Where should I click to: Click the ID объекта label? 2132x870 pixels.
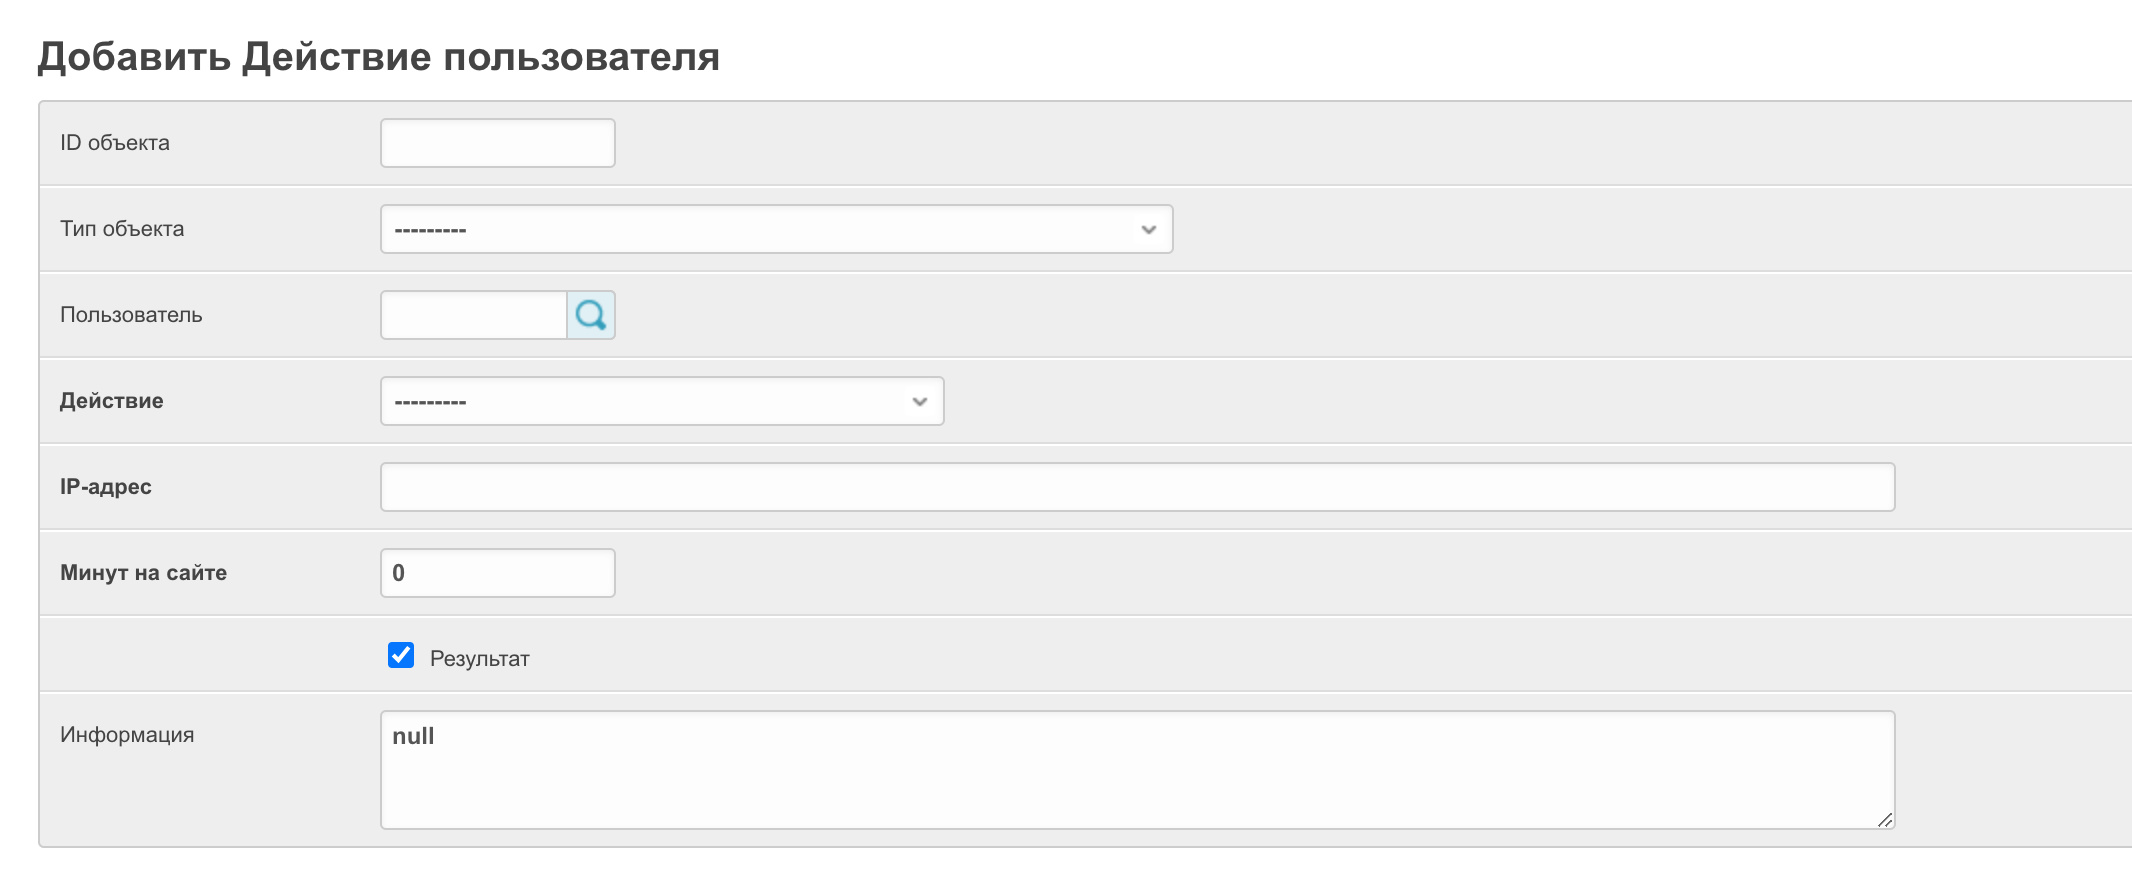115,143
